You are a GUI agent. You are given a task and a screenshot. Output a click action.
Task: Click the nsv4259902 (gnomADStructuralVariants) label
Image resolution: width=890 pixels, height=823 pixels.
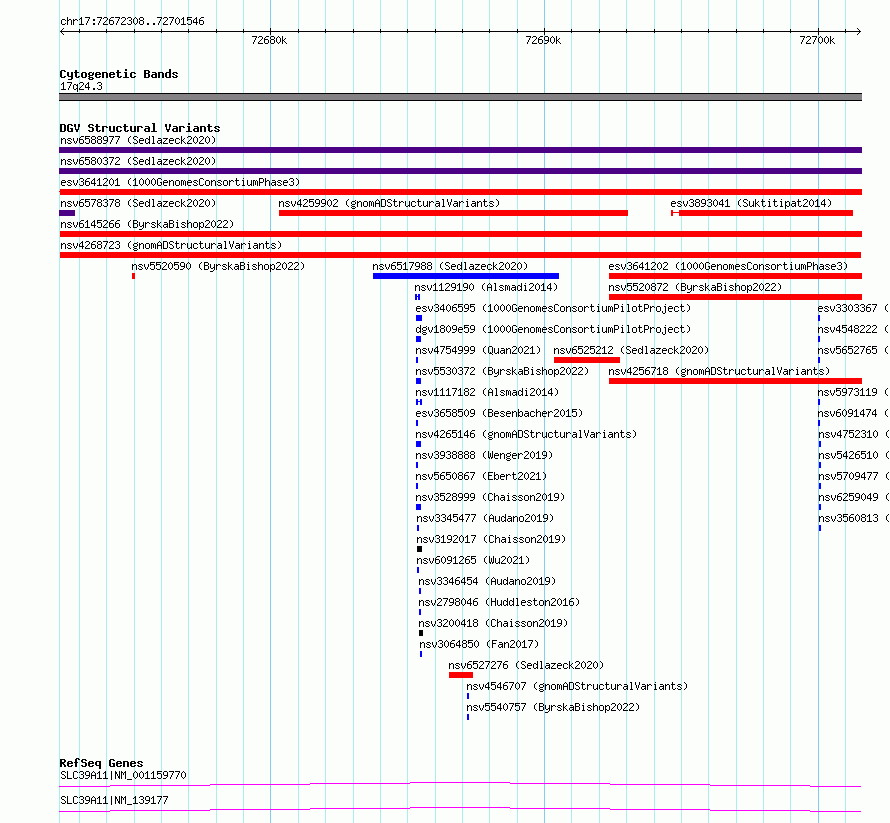coord(389,203)
